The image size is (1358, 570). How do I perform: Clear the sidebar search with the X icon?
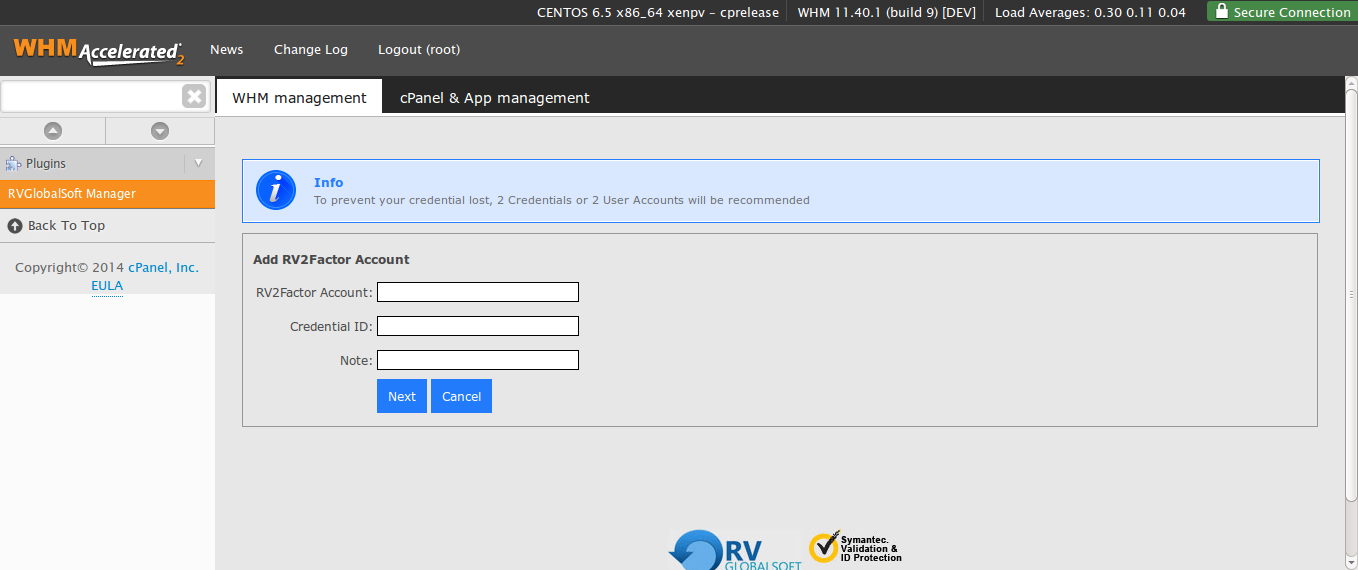tap(194, 96)
